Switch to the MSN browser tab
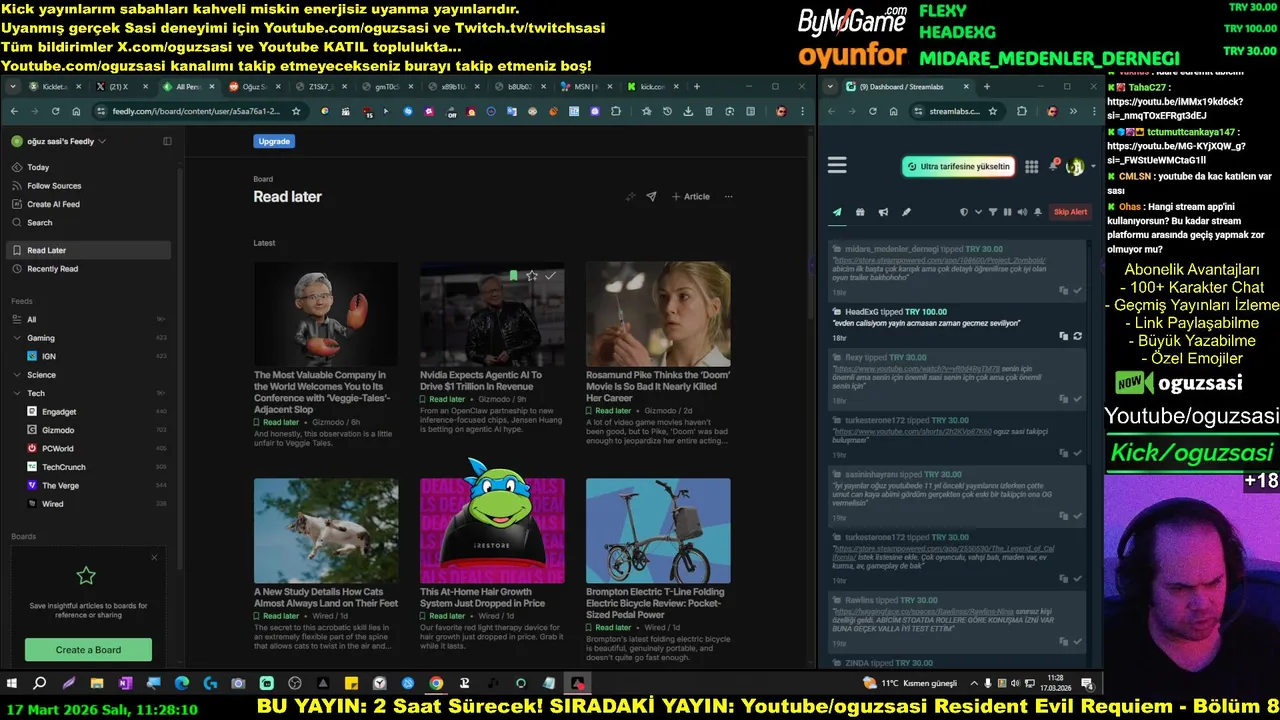The width and height of the screenshot is (1280, 720). coord(580,87)
